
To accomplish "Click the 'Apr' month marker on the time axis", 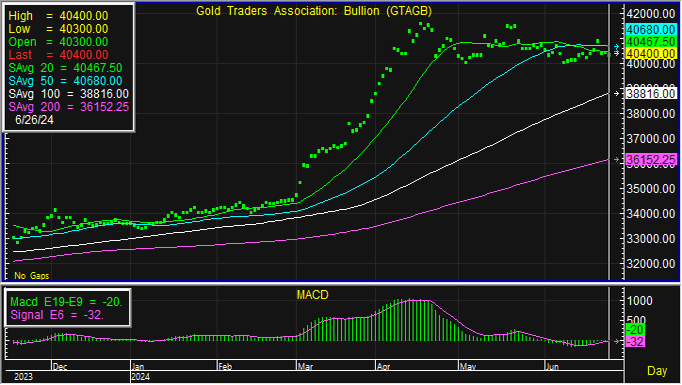I will click(x=383, y=367).
